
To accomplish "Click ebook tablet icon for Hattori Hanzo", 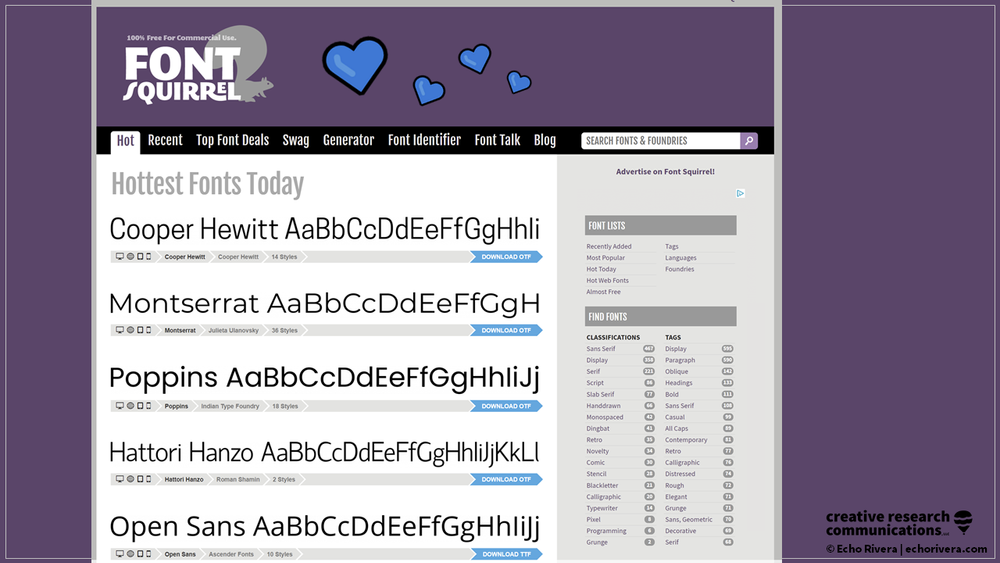I will (140, 479).
